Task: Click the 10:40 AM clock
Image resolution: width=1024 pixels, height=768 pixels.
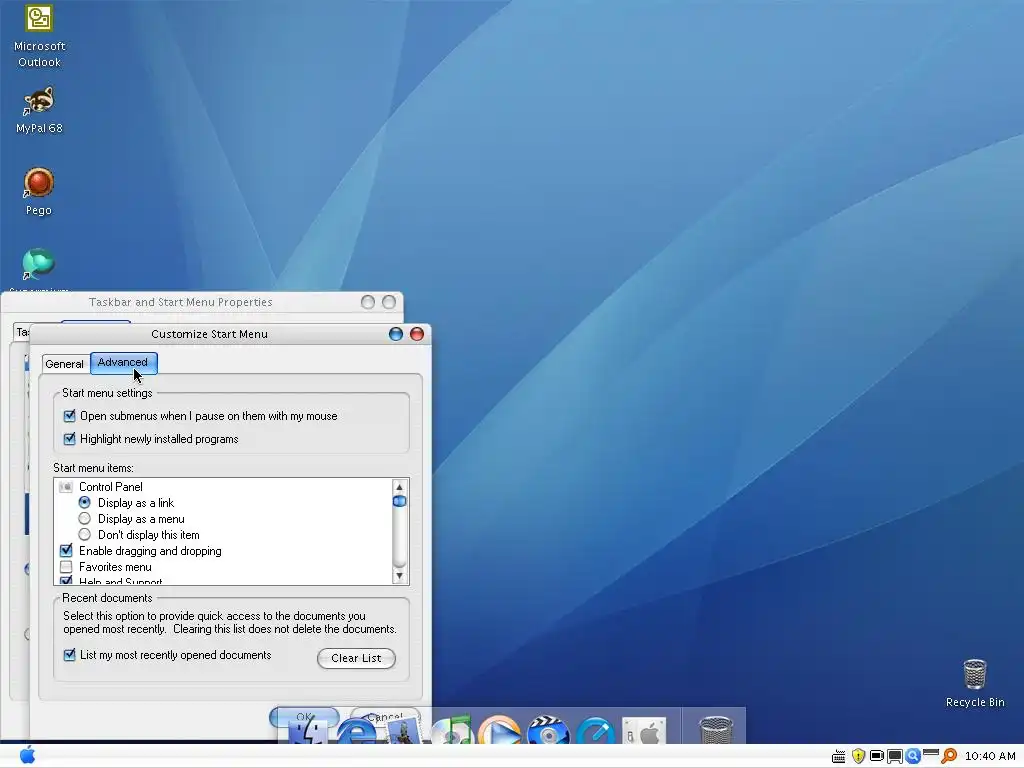Action: coord(990,756)
